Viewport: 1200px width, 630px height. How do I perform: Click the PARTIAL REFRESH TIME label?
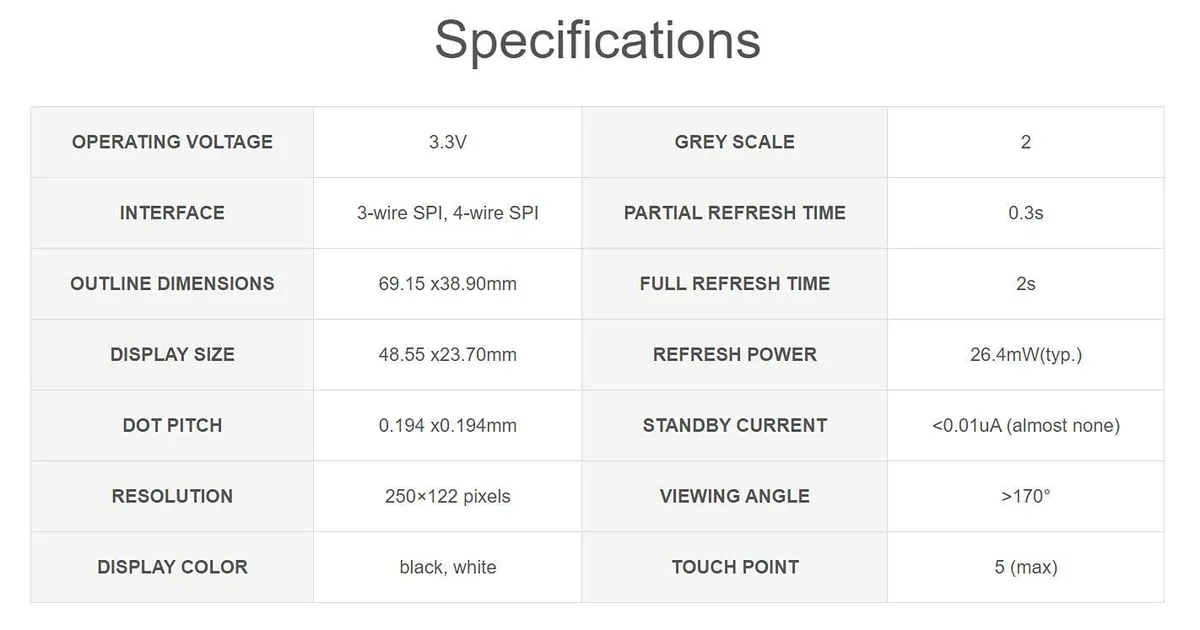[x=735, y=213]
